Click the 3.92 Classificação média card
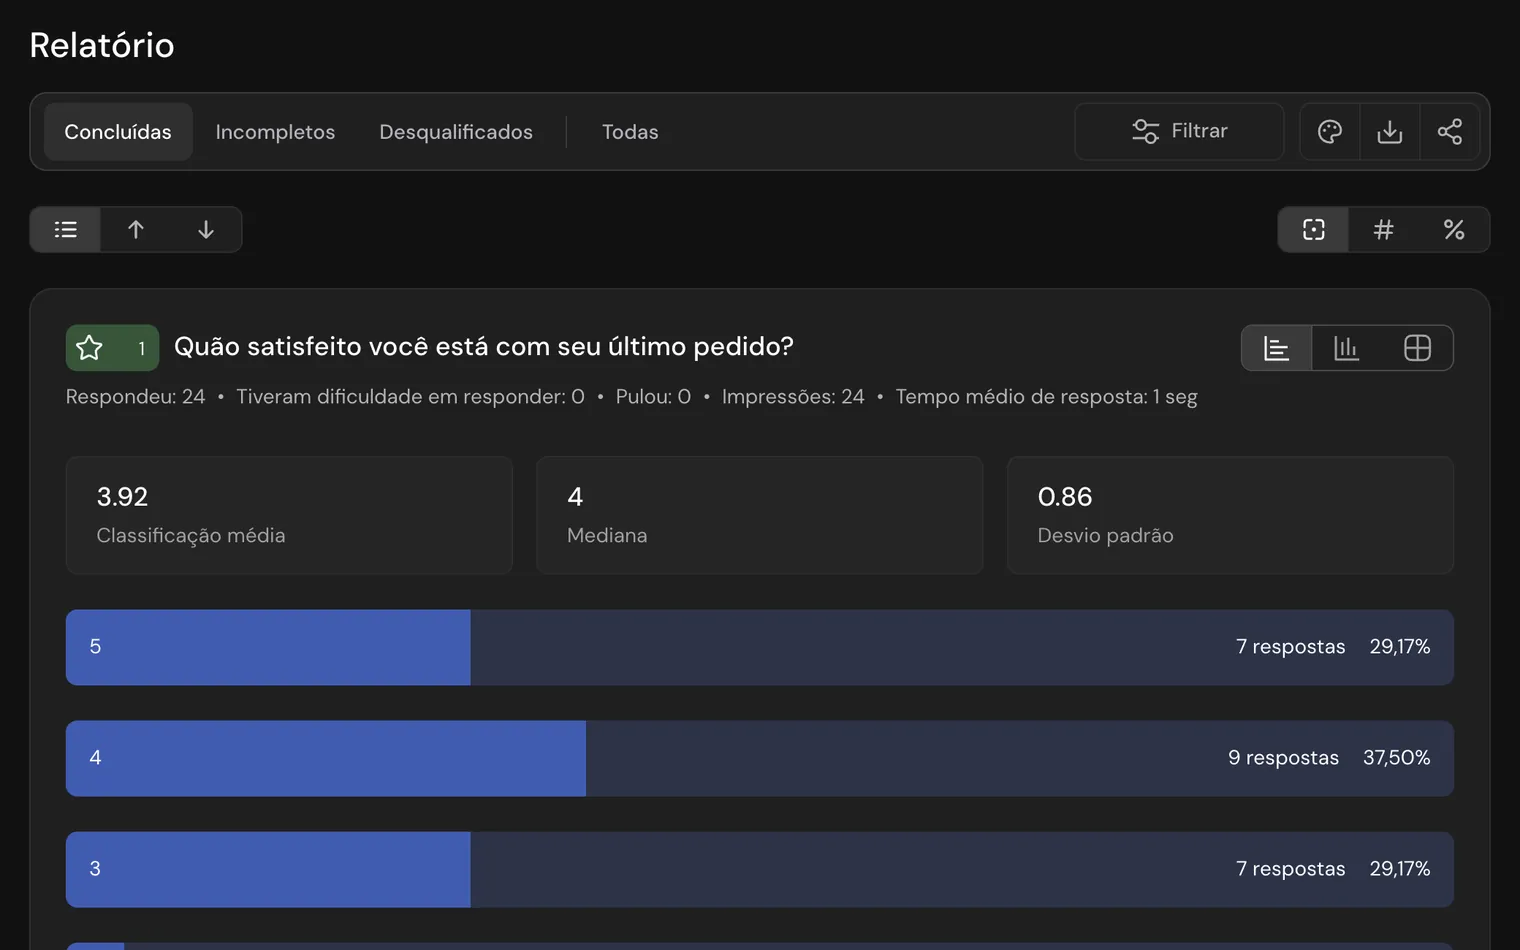The image size is (1520, 950). (289, 515)
